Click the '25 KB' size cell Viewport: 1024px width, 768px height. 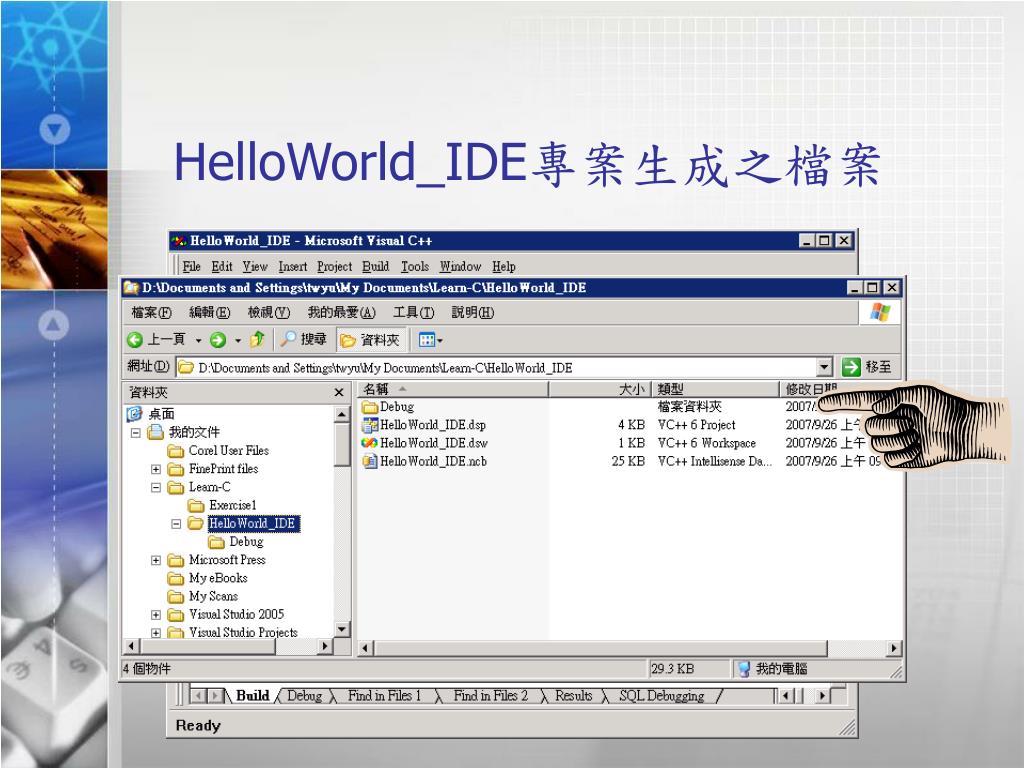coord(628,462)
